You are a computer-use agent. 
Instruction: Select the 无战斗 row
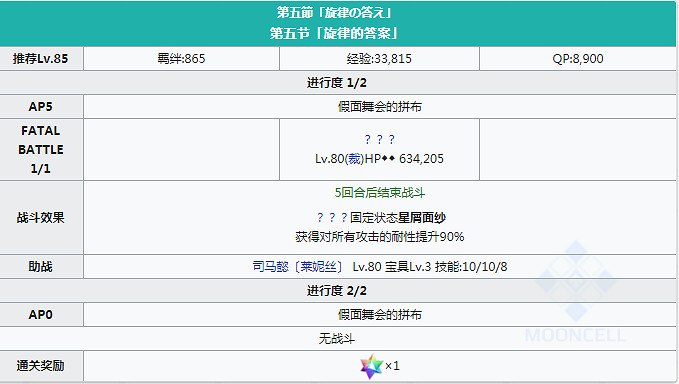point(337,338)
